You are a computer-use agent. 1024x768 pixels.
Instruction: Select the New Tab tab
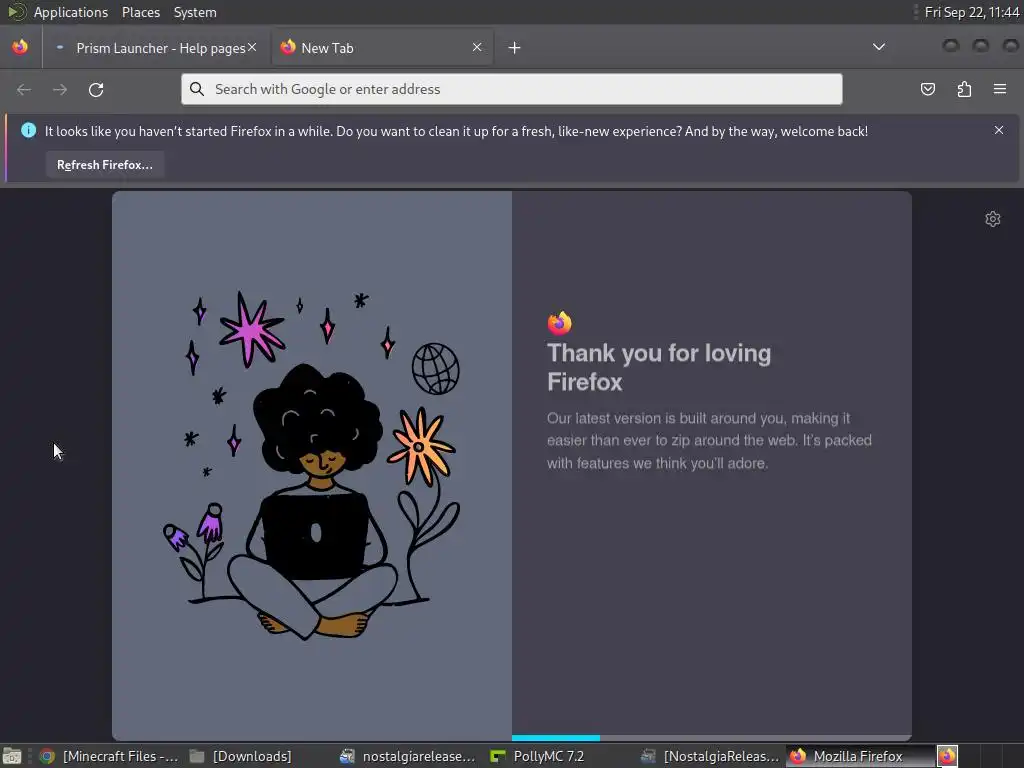(x=384, y=48)
